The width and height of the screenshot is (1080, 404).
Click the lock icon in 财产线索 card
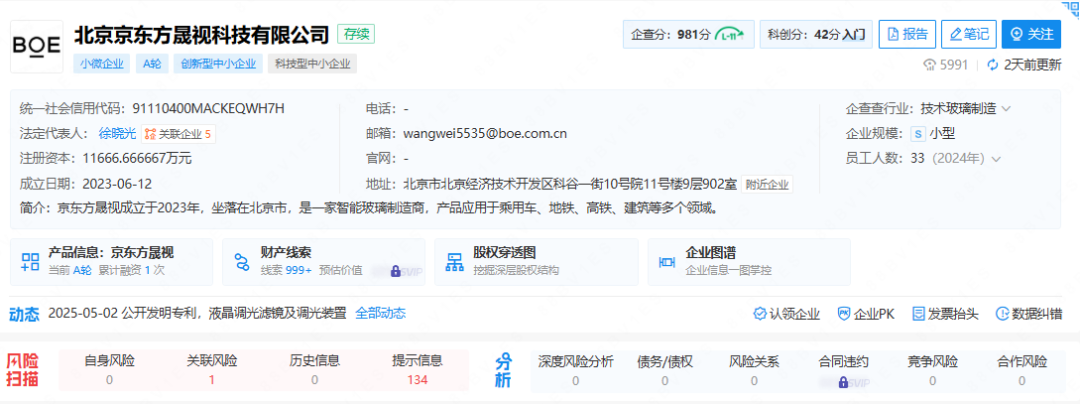tap(395, 271)
